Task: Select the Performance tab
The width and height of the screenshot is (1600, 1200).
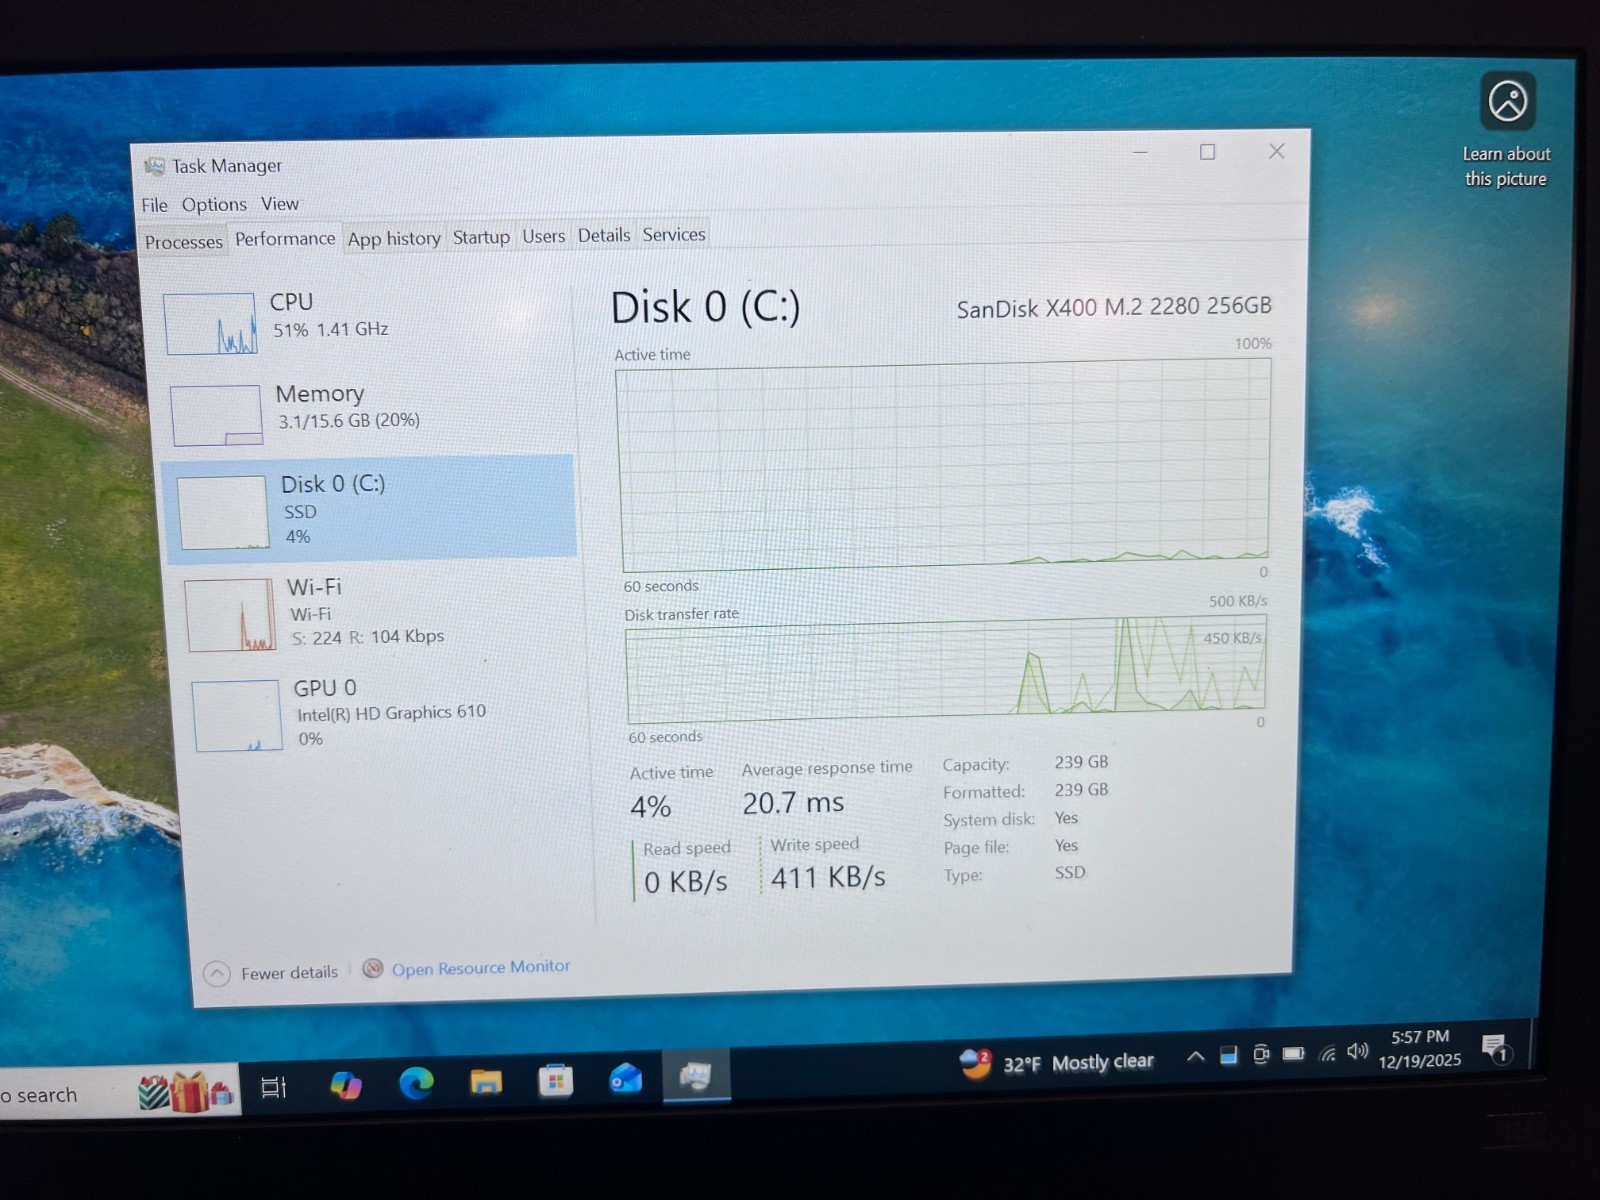Action: 285,239
